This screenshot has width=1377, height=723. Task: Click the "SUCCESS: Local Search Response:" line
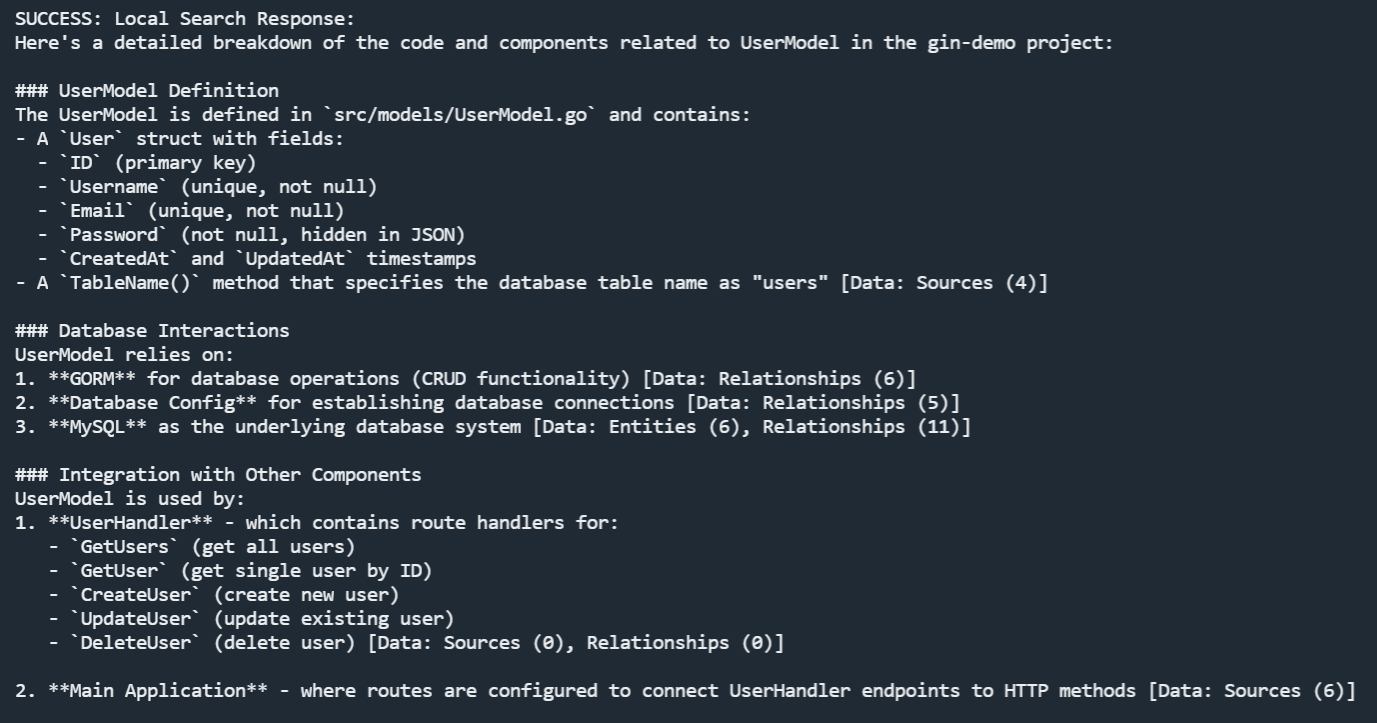185,19
